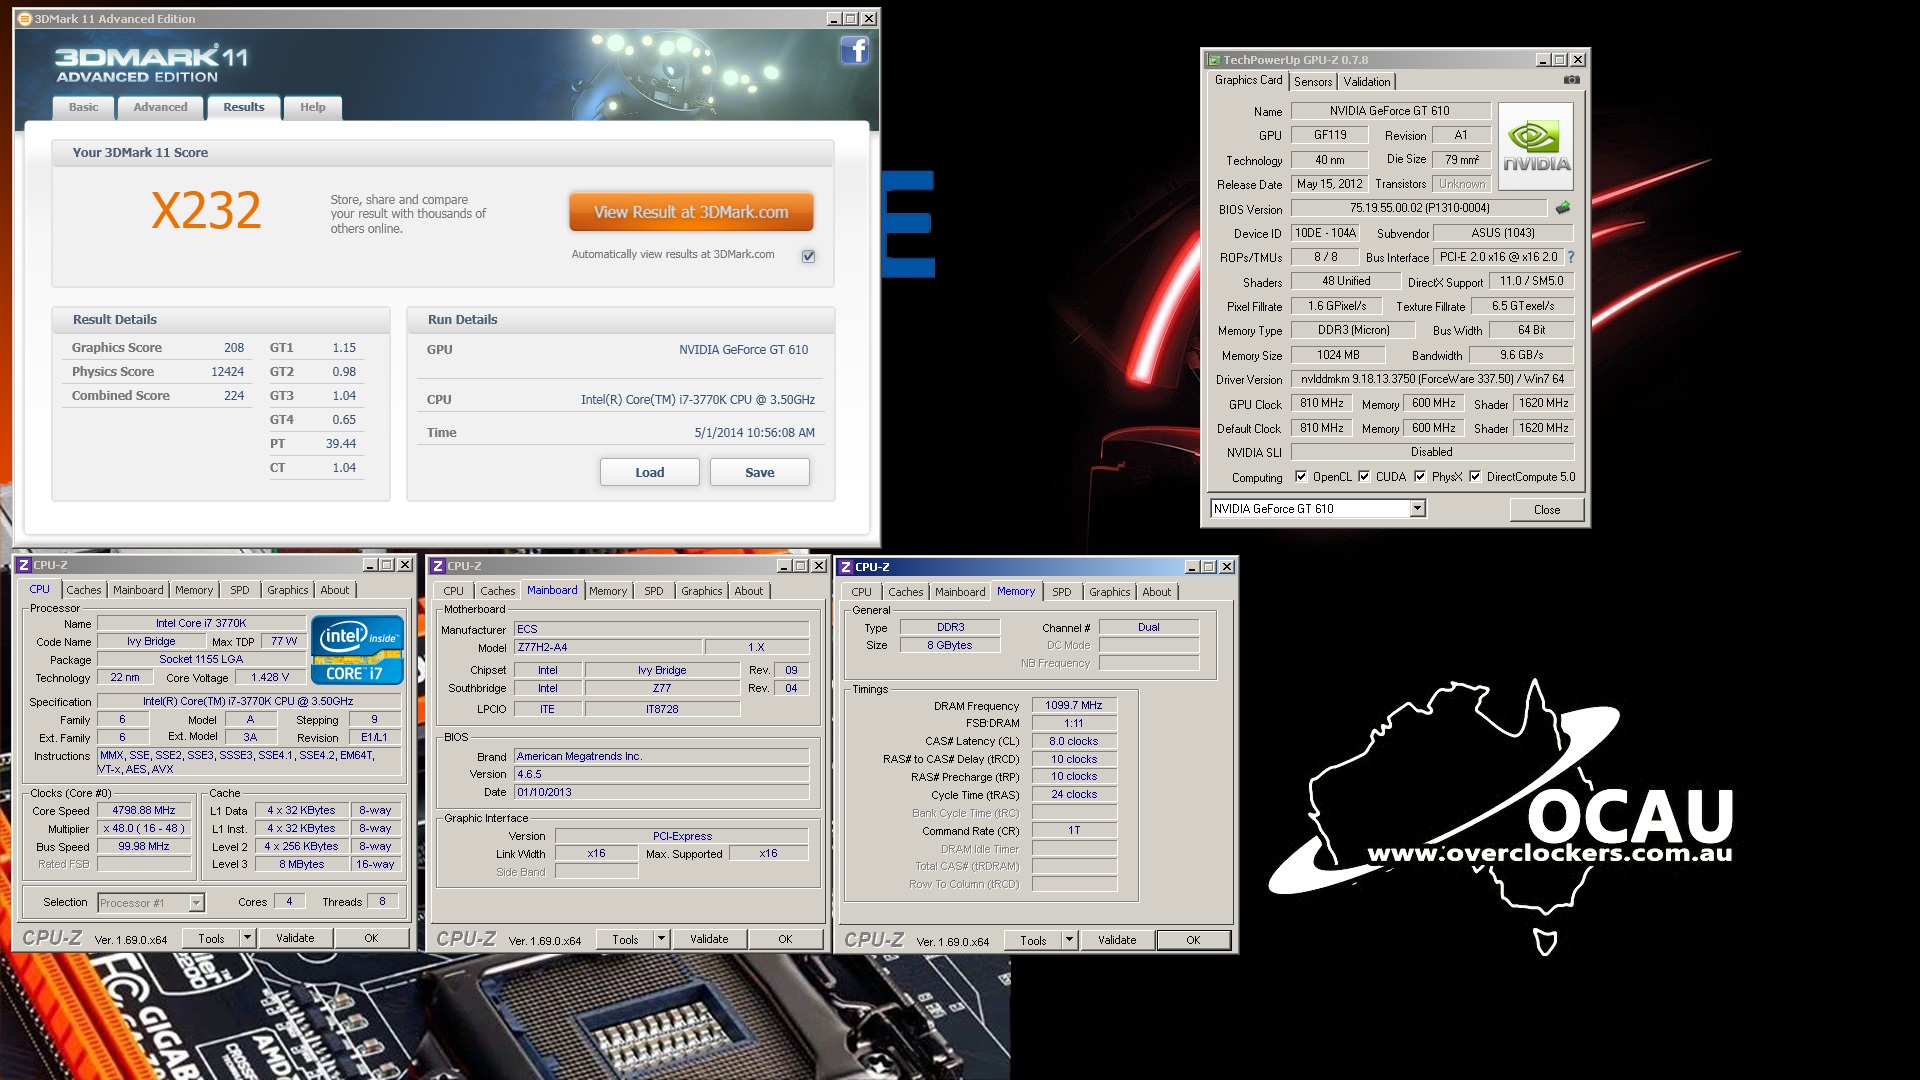1920x1080 pixels.
Task: Click the motherboard model Z77H2-A4 field
Action: tap(608, 647)
